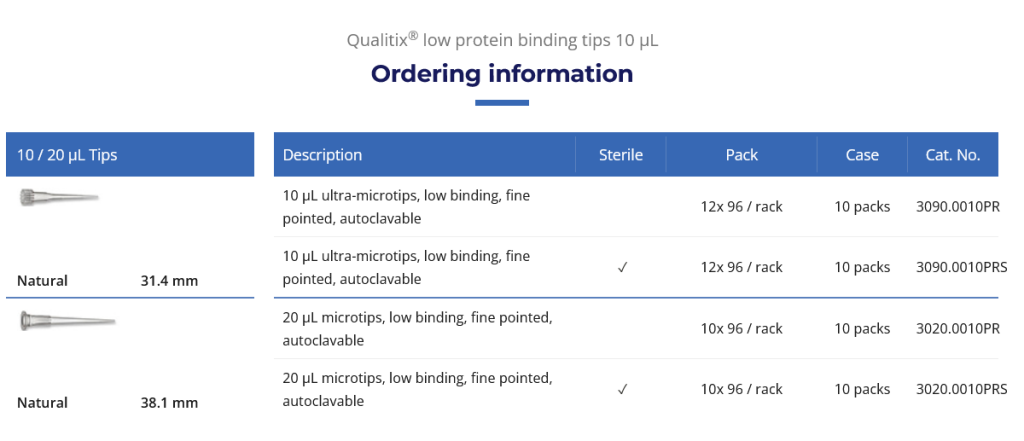Click the 38.1 mm length label
Screen dimensions: 1024x441
(169, 403)
